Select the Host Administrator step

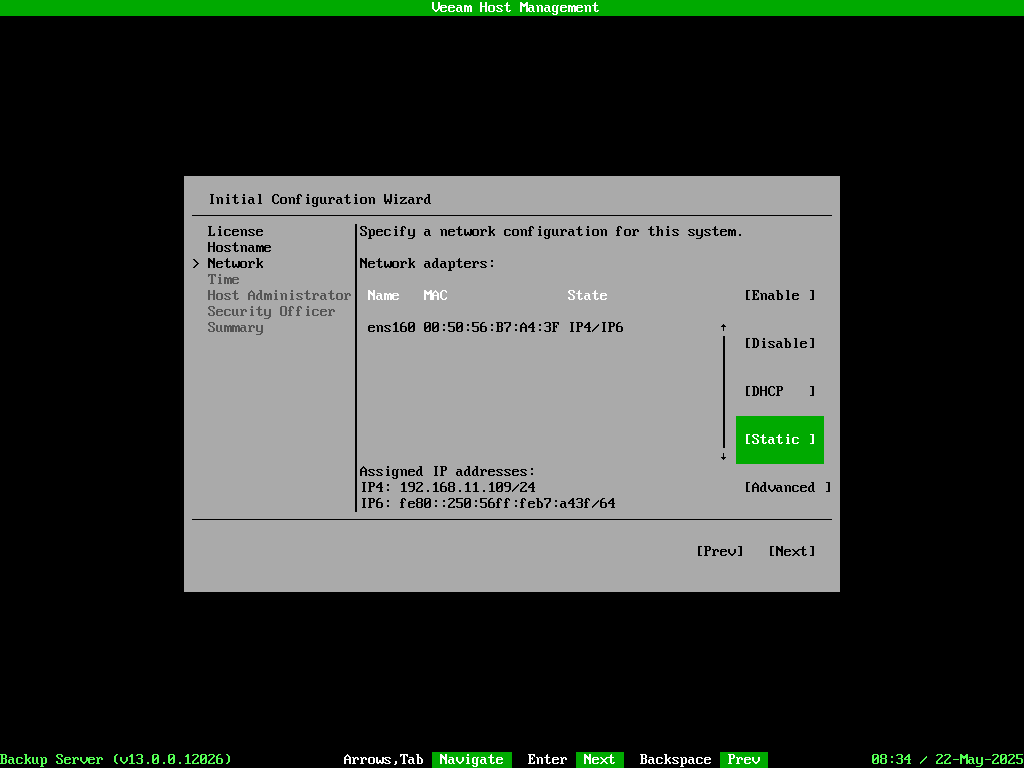click(279, 295)
